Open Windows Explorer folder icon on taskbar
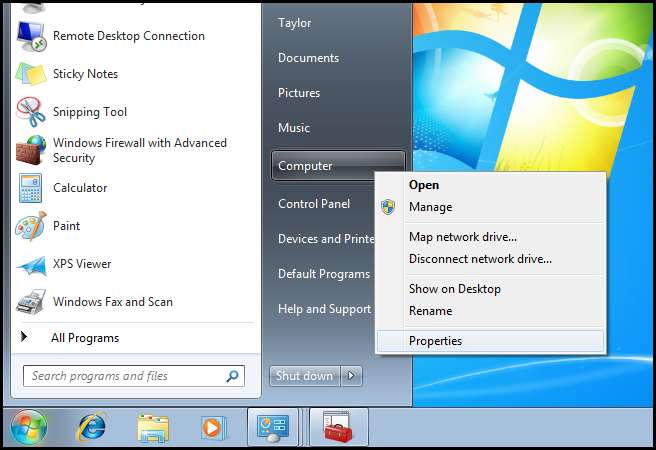The width and height of the screenshot is (656, 450). (x=153, y=428)
